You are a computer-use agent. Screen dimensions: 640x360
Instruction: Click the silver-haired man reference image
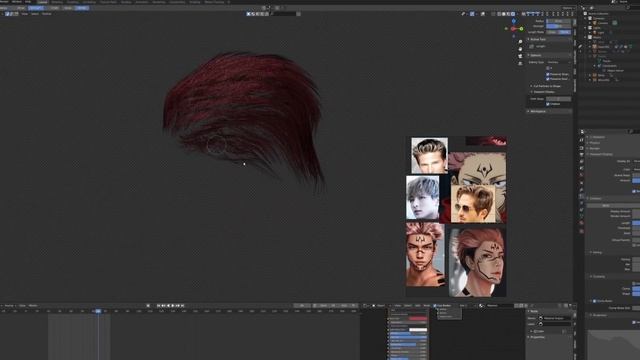(x=422, y=197)
